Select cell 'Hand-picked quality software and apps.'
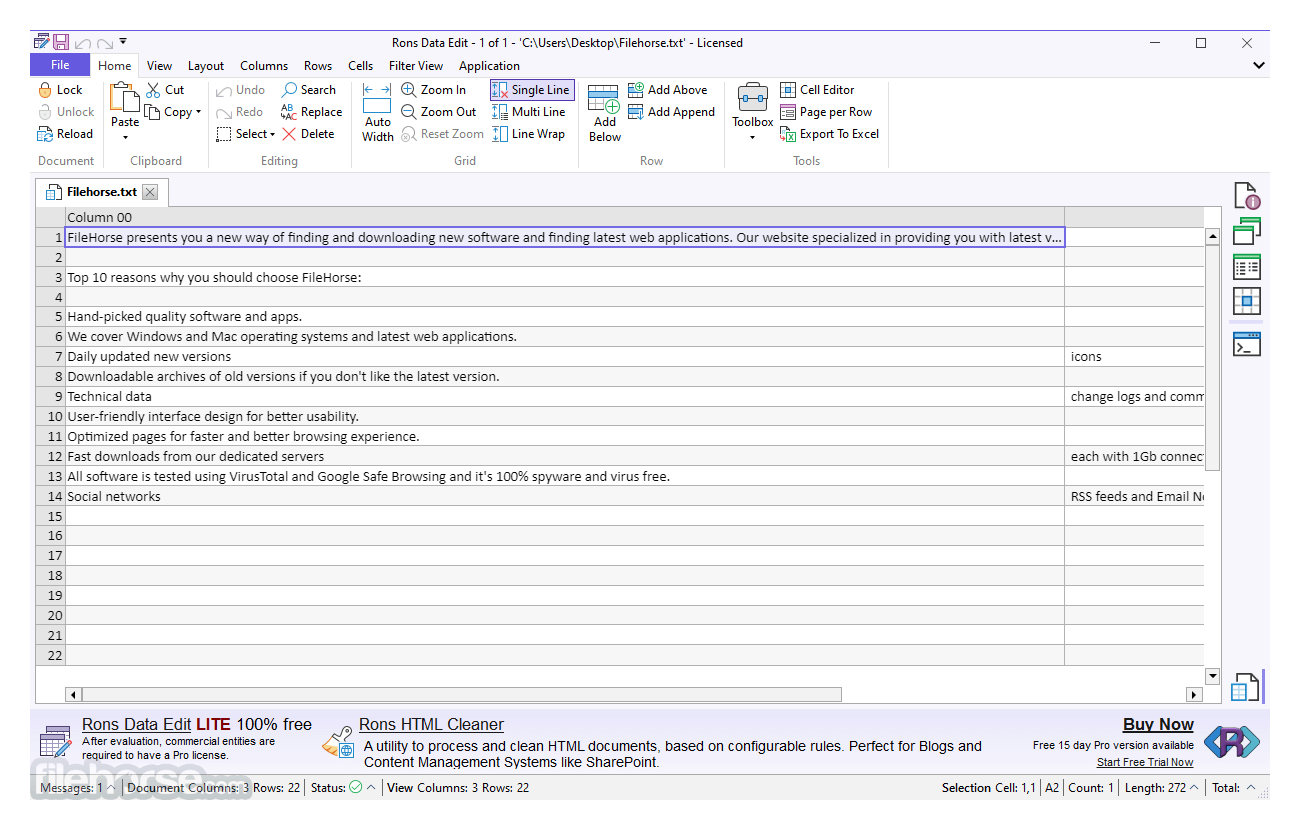This screenshot has width=1300, height=830. 565,317
